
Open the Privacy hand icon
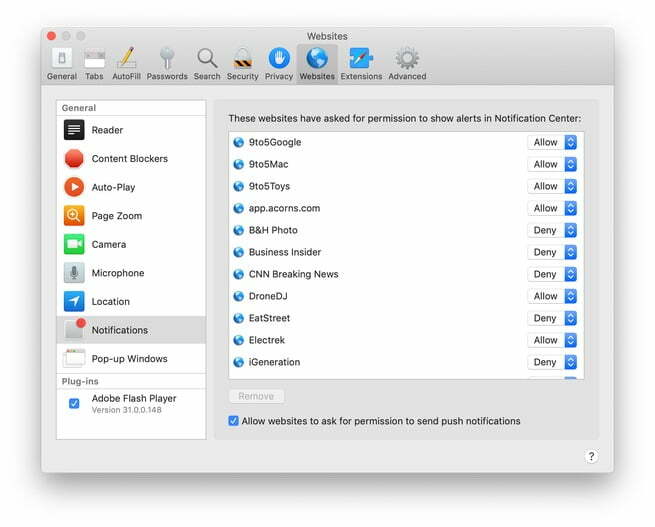(279, 58)
